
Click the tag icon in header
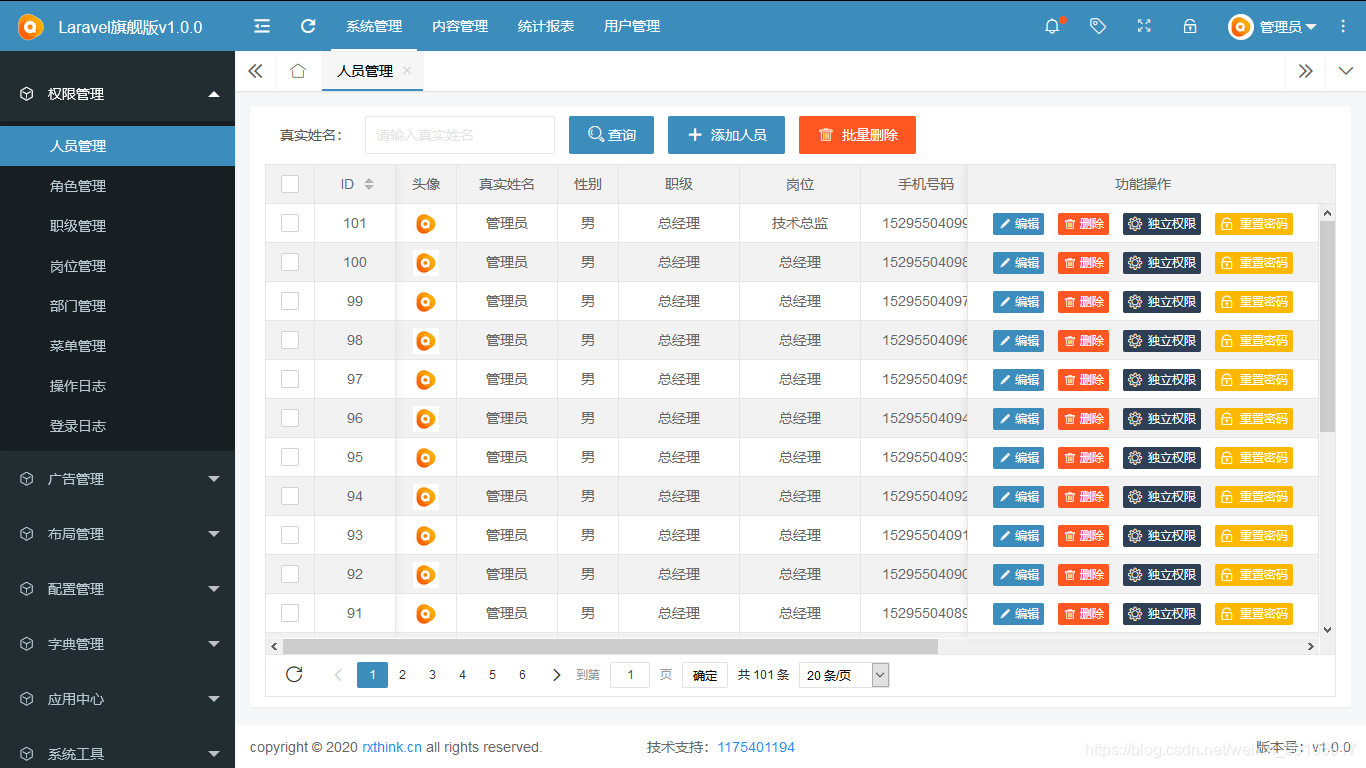tap(1098, 26)
